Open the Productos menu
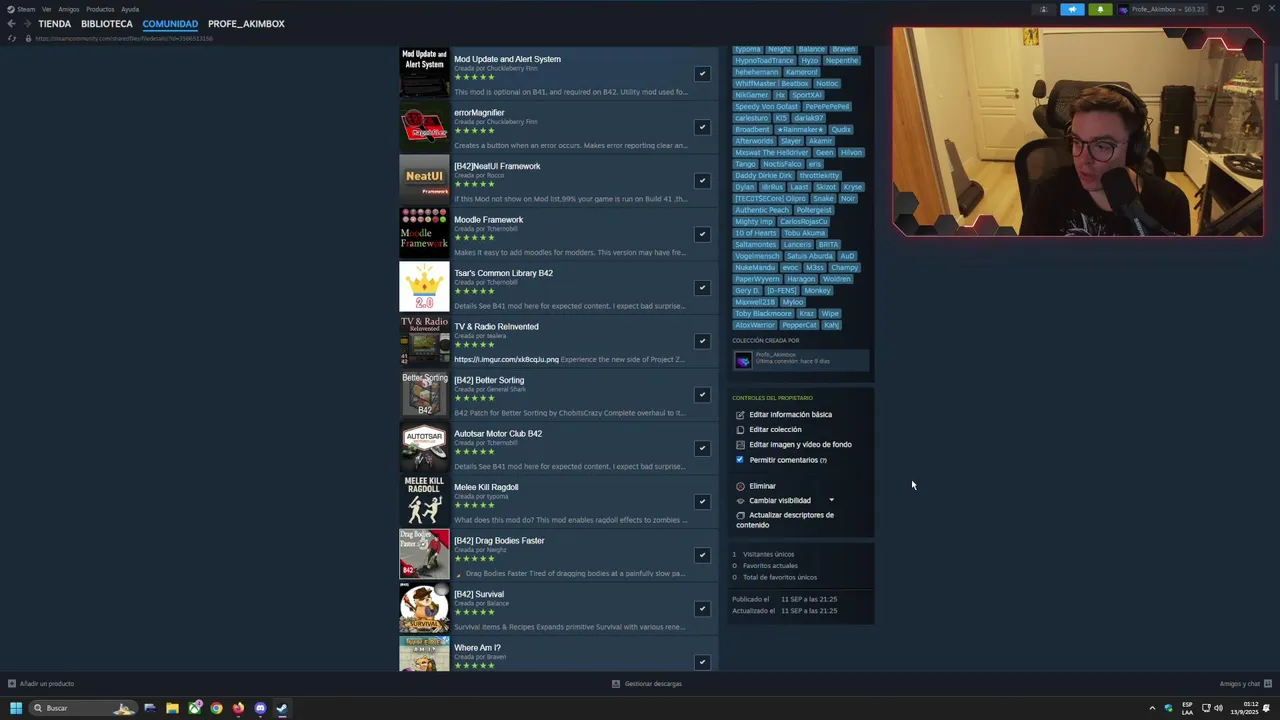The width and height of the screenshot is (1280, 720). coord(100,9)
